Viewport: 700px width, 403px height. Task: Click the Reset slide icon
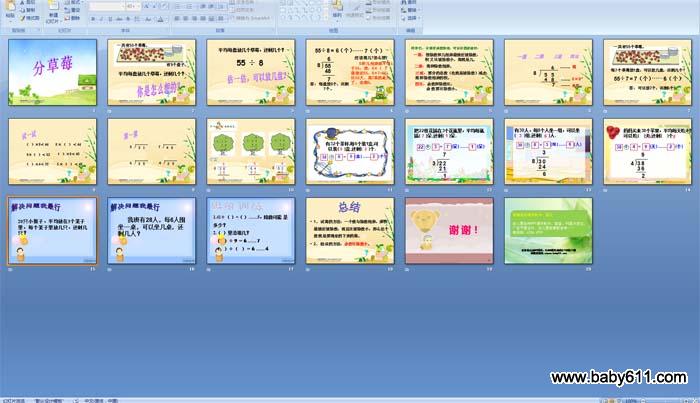[67, 10]
